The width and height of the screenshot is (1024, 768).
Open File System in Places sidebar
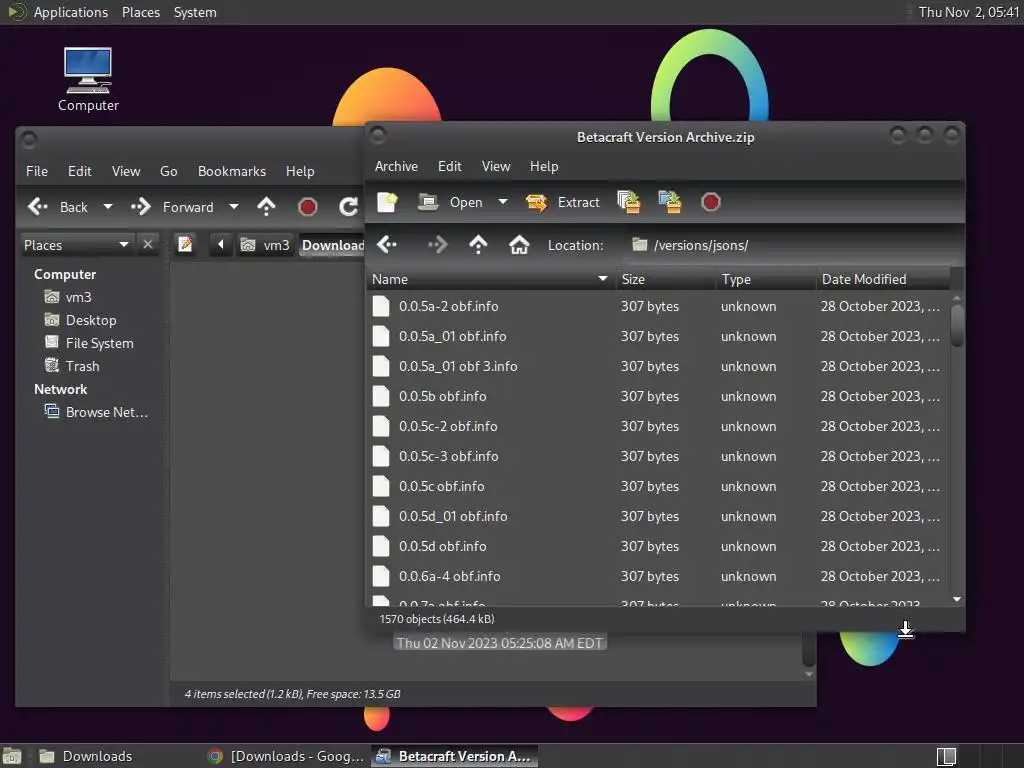(x=89, y=343)
